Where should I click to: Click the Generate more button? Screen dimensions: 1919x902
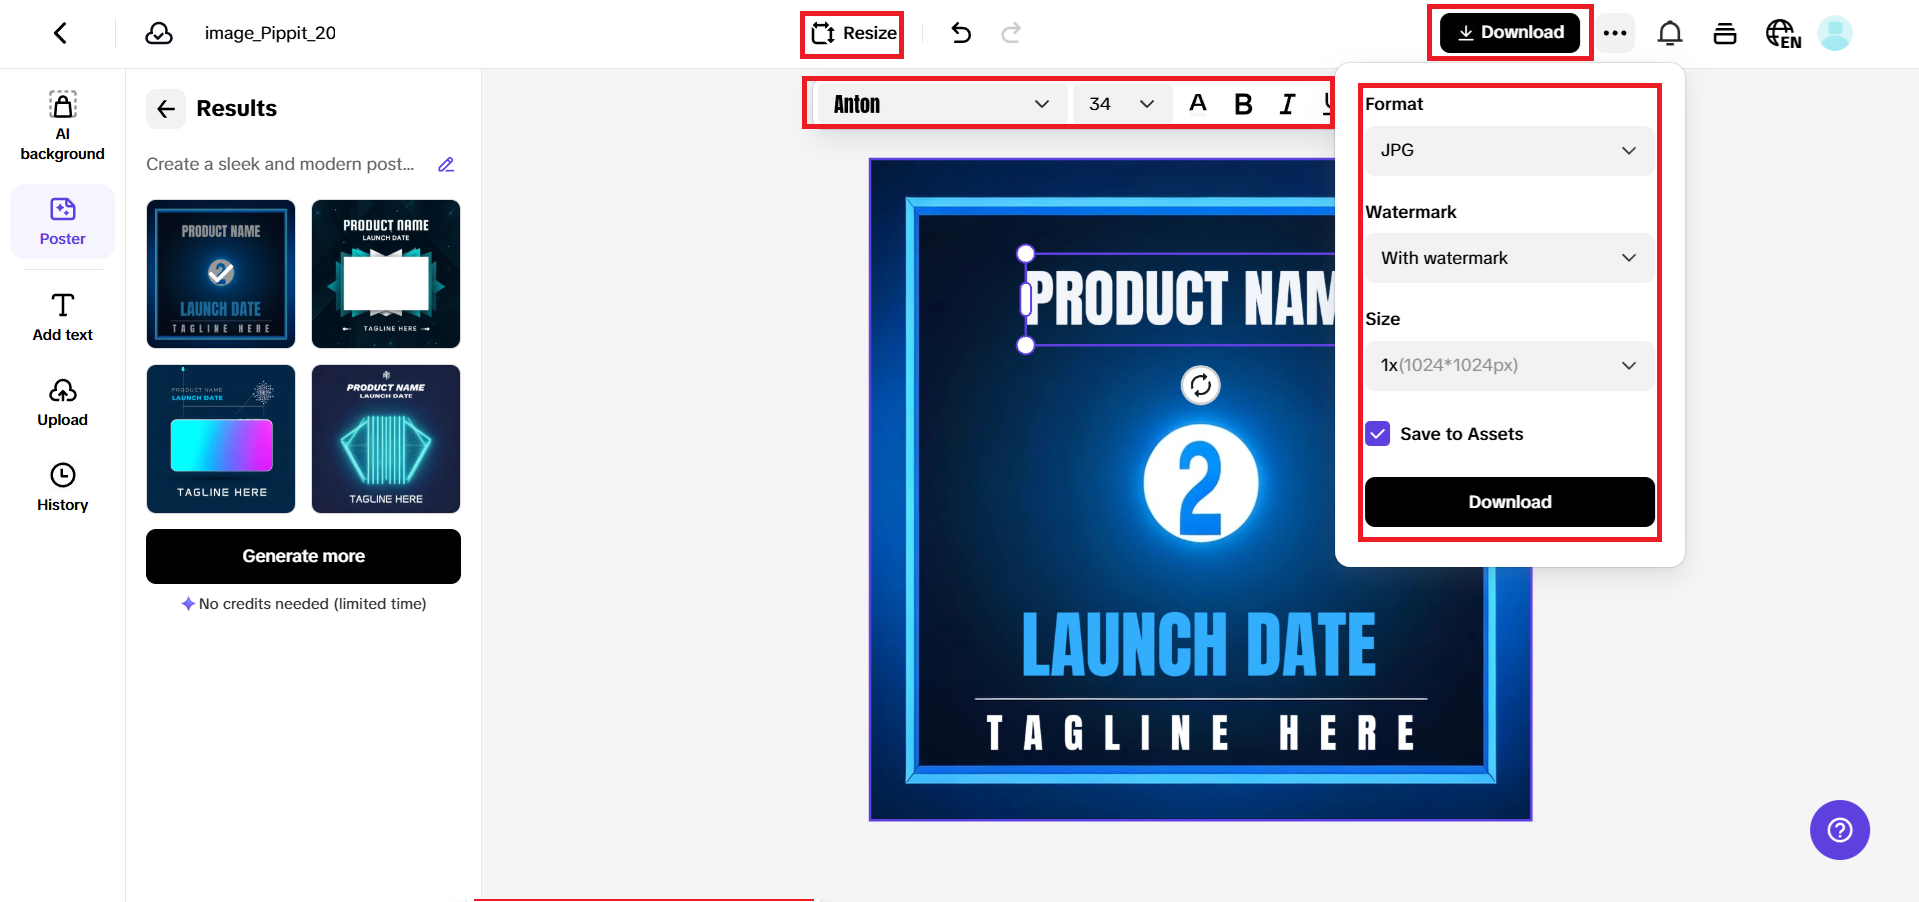[x=303, y=556]
